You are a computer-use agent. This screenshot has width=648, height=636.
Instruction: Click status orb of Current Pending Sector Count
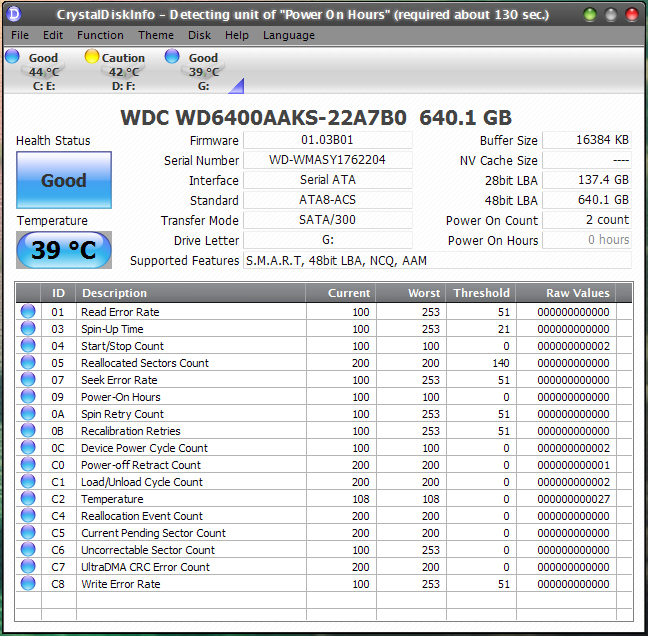(x=28, y=532)
